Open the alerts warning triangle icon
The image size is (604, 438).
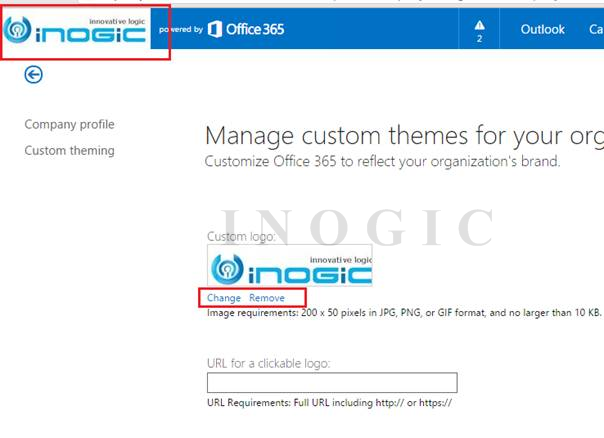click(479, 25)
